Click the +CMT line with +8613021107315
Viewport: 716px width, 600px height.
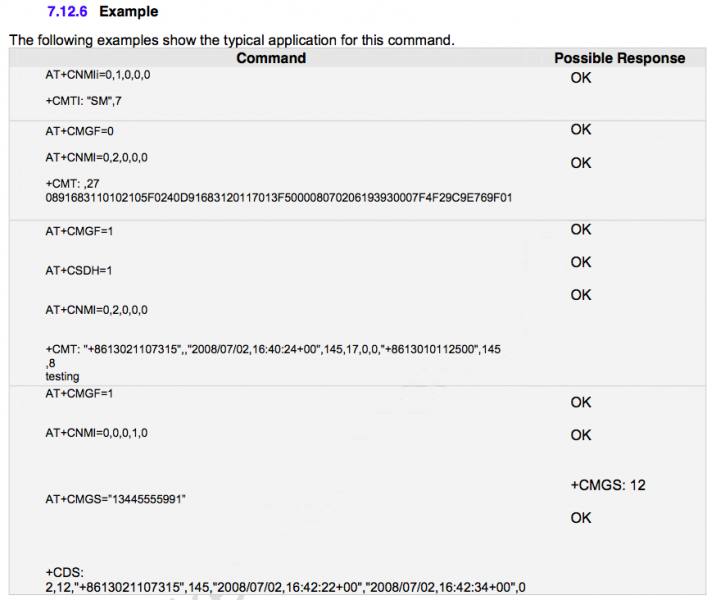point(273,349)
